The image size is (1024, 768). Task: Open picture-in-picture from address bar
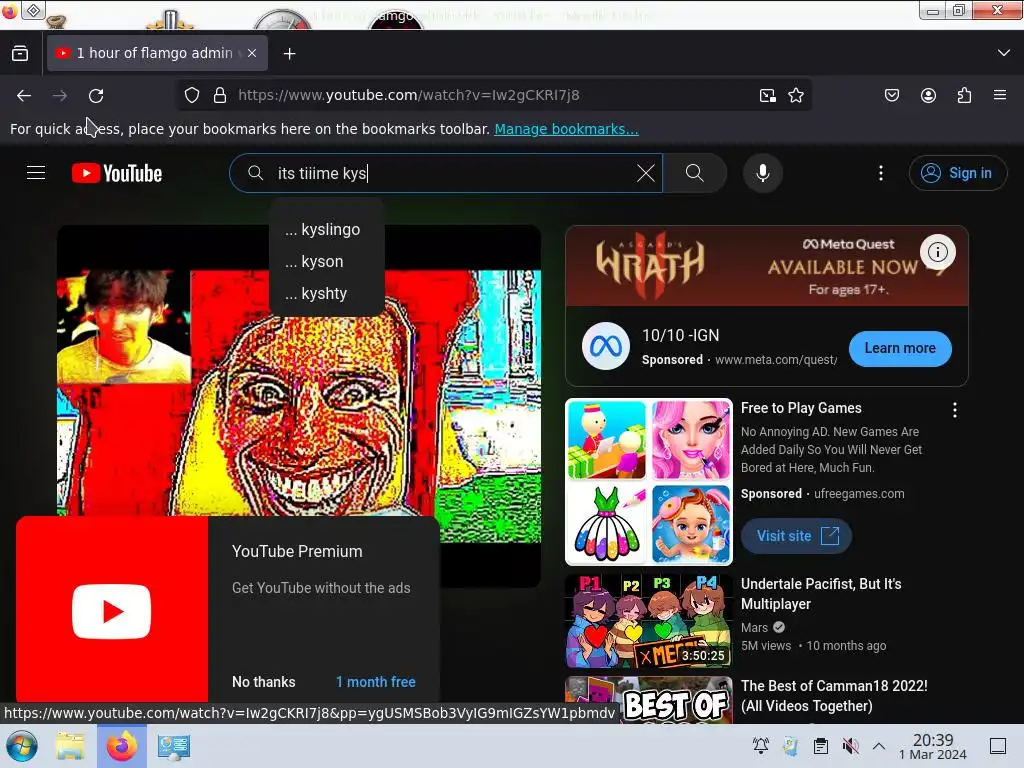768,95
